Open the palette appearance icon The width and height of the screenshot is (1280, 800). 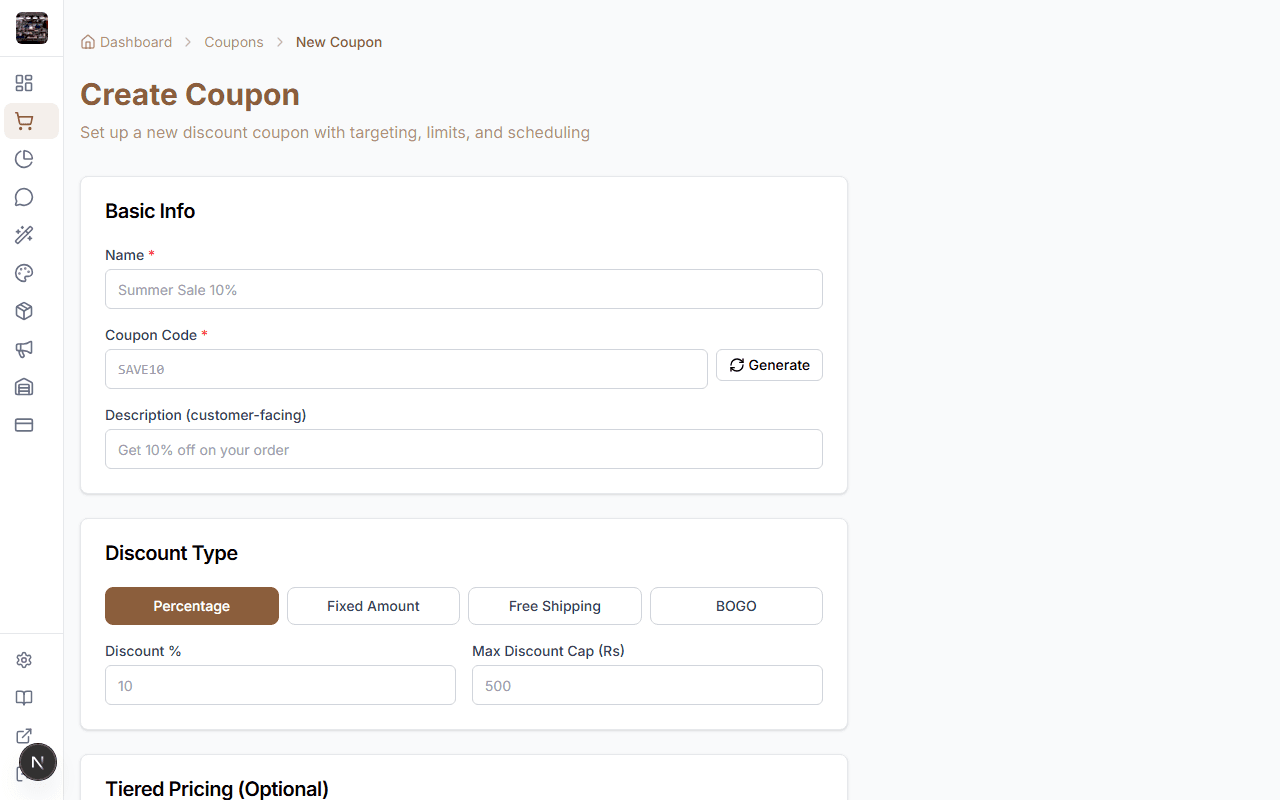point(24,273)
